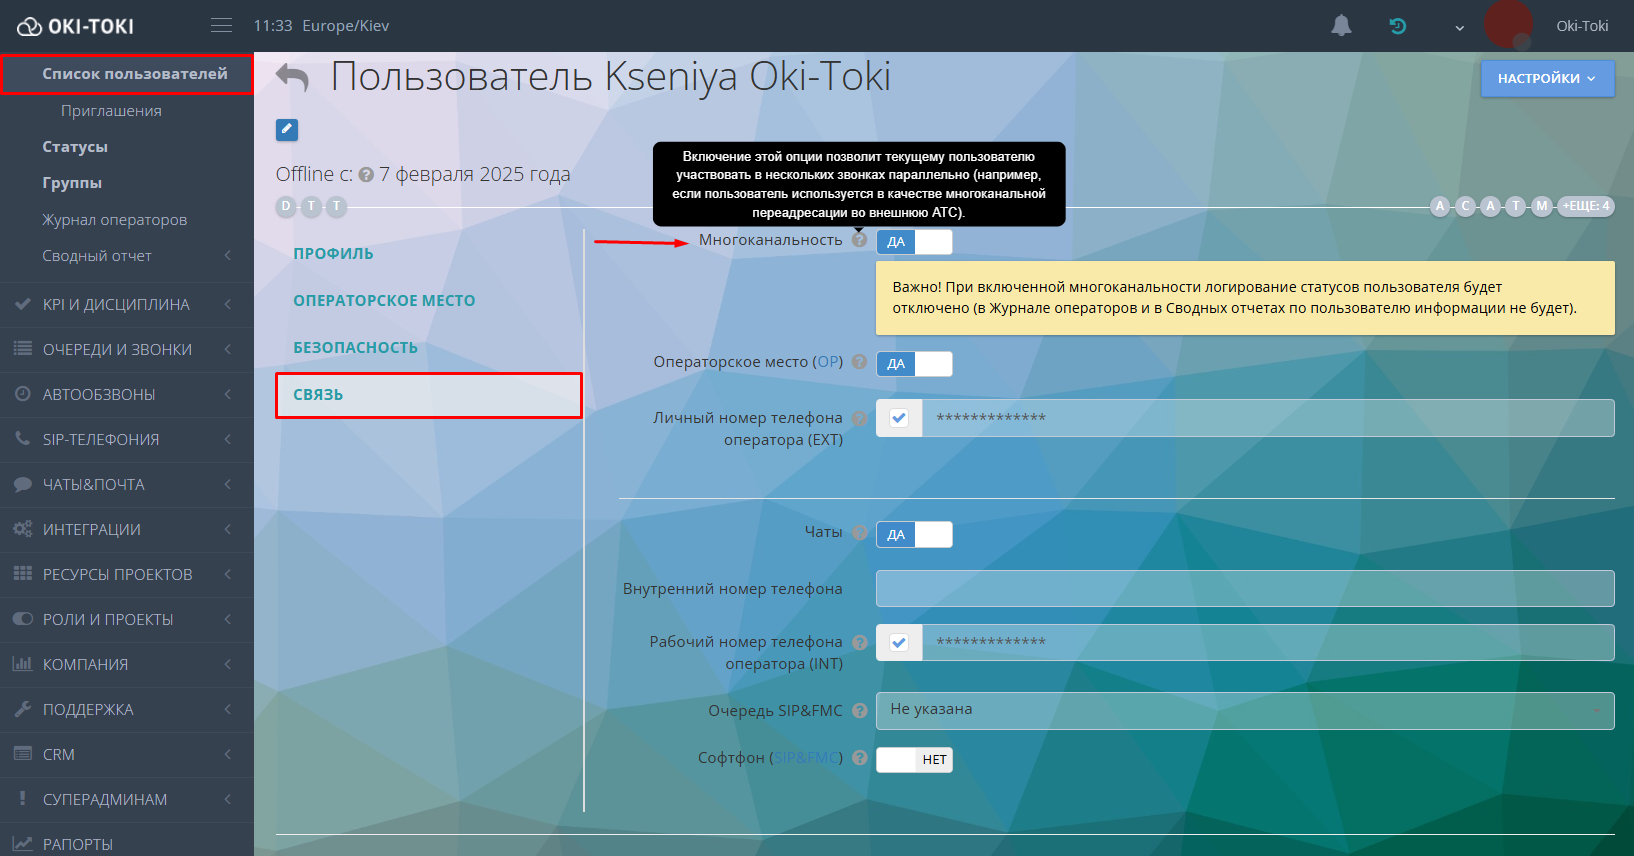
Task: Click the 11:33 Europe/Kiev time text
Action: point(321,26)
